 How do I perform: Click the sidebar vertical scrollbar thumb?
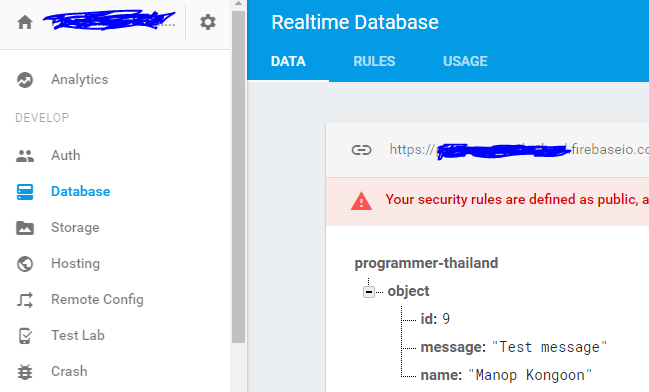pyautogui.click(x=238, y=177)
